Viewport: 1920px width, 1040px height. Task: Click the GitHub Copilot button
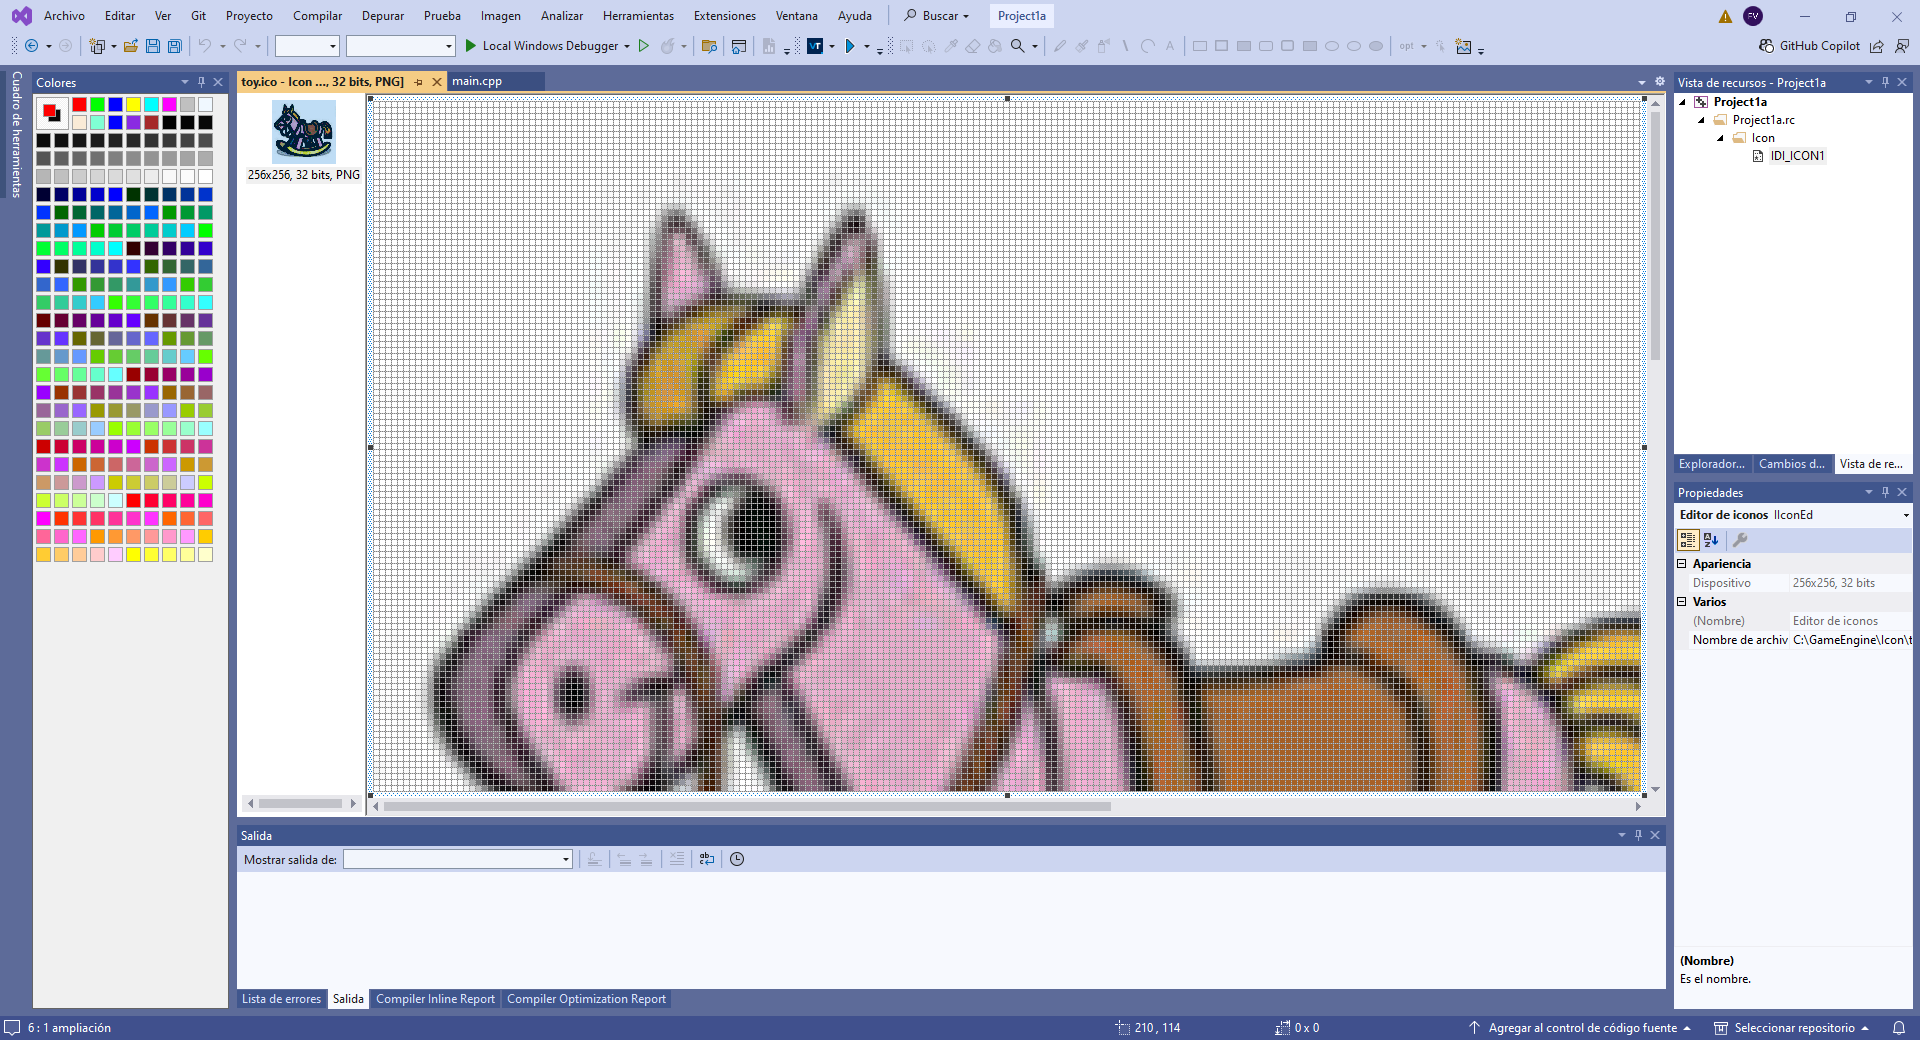1810,46
